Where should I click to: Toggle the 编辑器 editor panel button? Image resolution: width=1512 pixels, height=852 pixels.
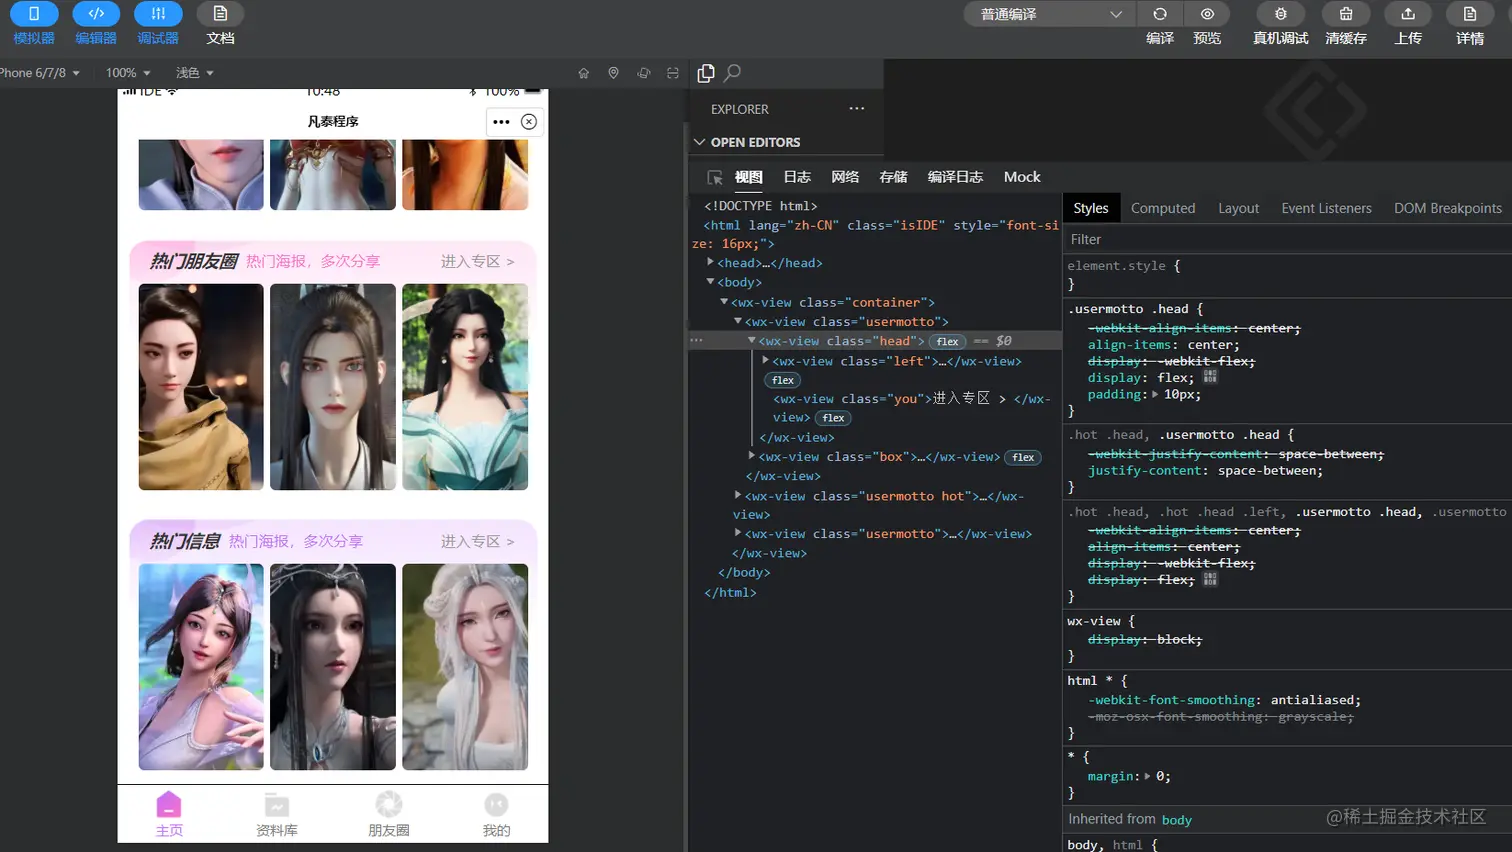click(96, 14)
